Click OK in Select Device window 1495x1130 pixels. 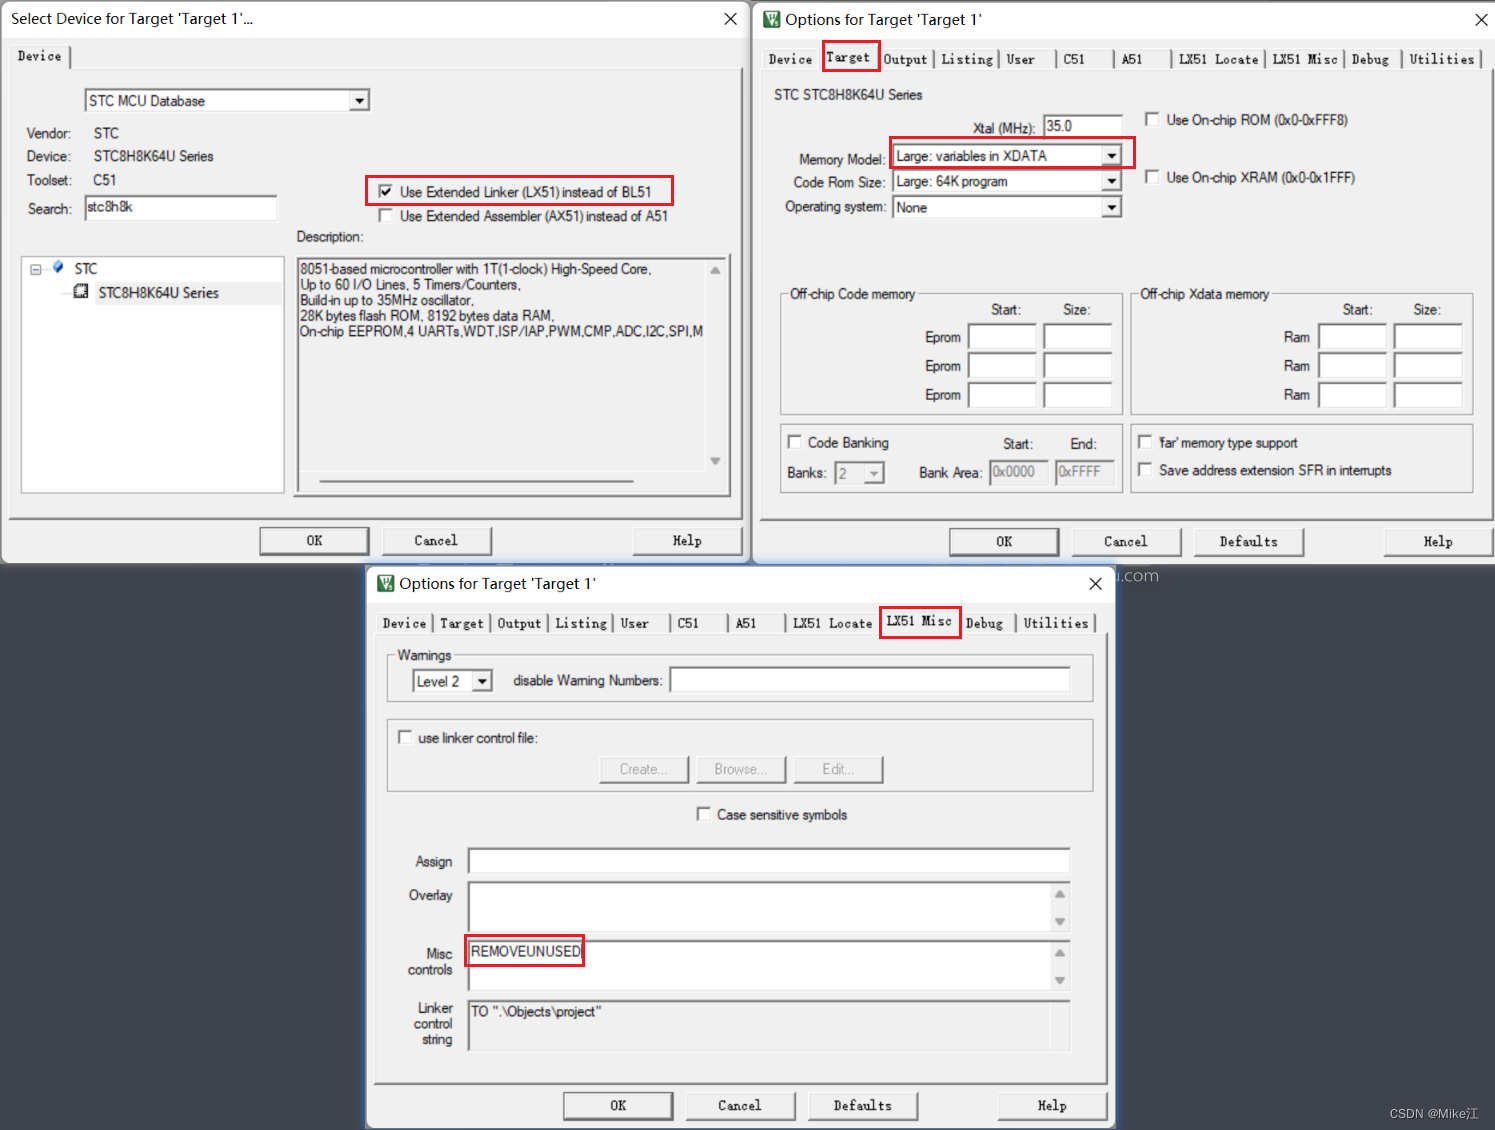(x=314, y=541)
